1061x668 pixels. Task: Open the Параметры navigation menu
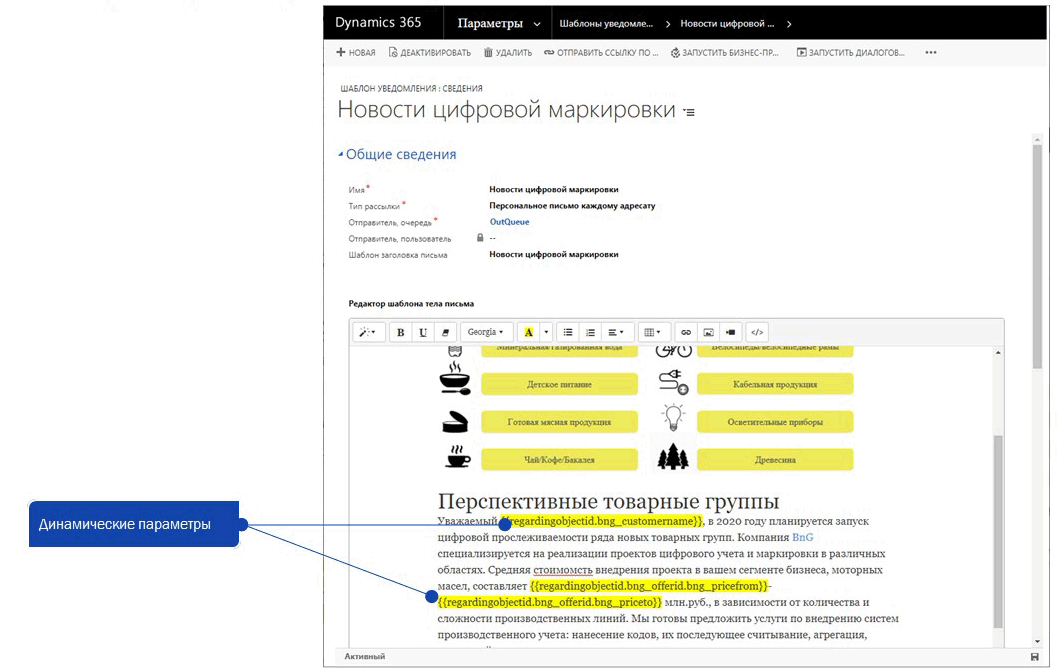click(487, 21)
